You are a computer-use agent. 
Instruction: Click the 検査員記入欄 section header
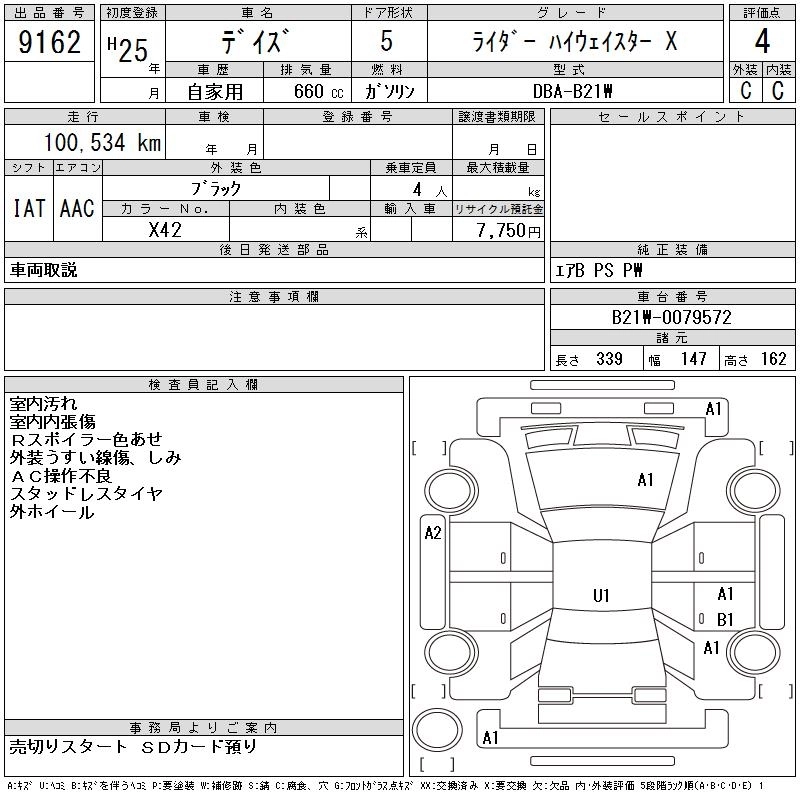[x=204, y=384]
